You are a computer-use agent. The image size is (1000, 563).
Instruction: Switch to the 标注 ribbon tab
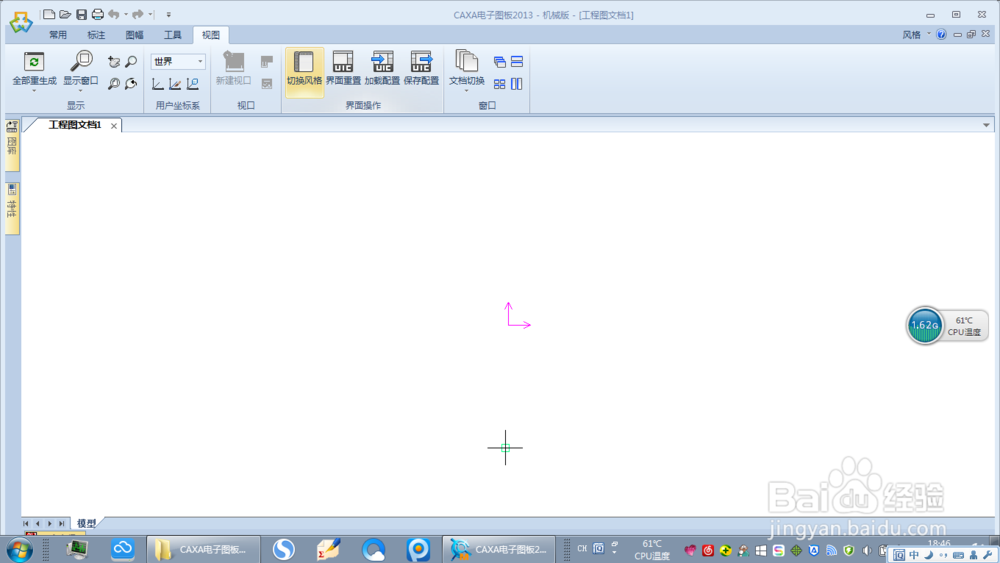(96, 35)
